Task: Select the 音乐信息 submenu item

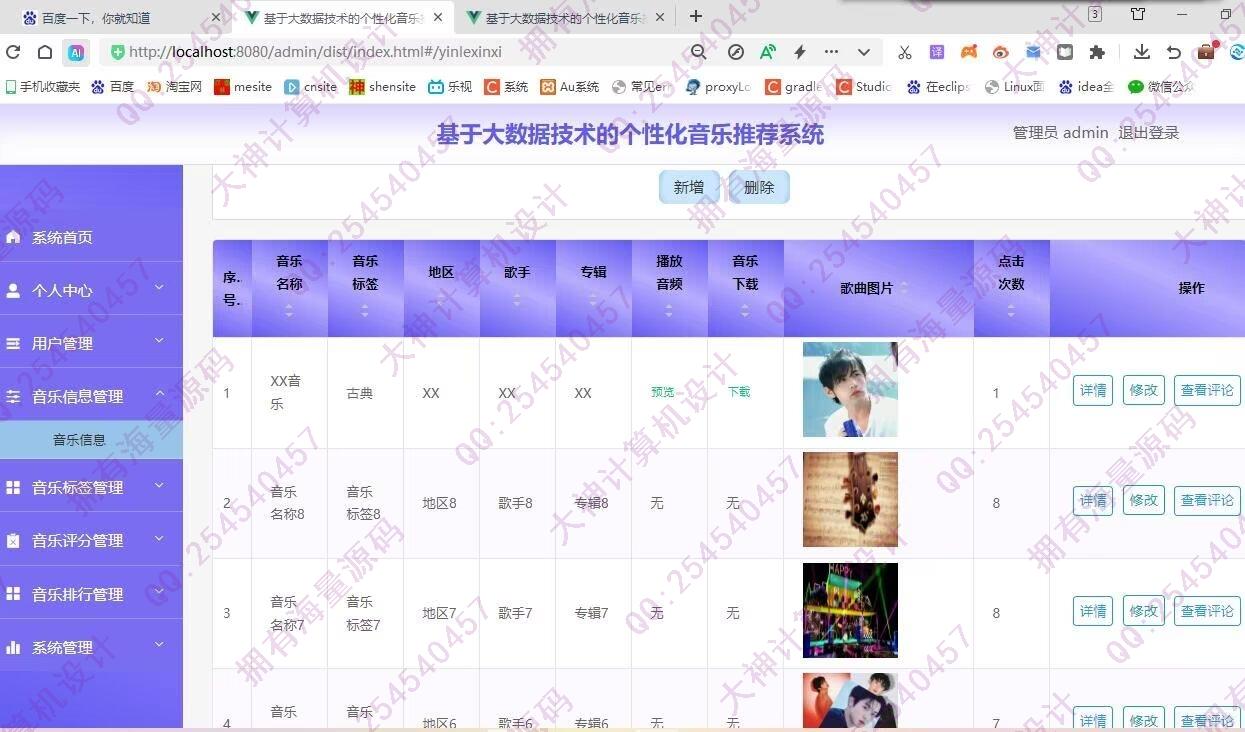Action: tap(91, 440)
